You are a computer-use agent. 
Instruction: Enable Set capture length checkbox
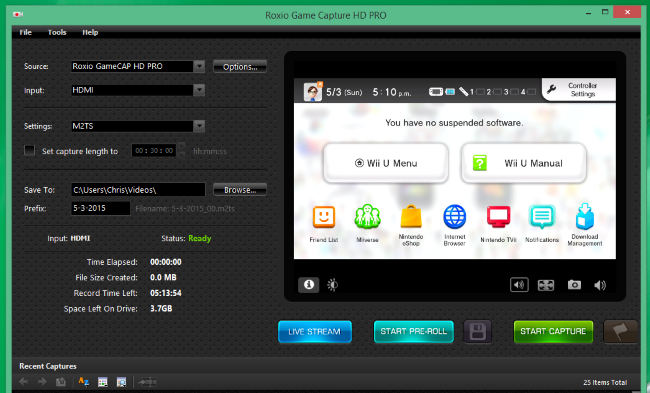[x=29, y=150]
